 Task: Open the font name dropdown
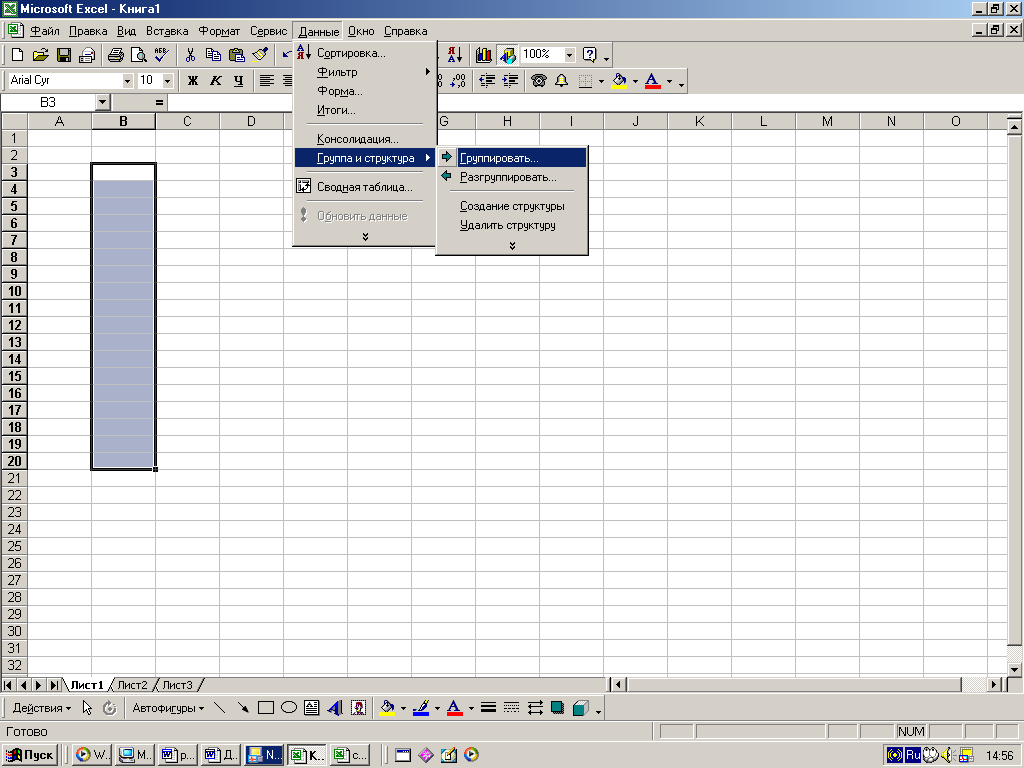127,80
